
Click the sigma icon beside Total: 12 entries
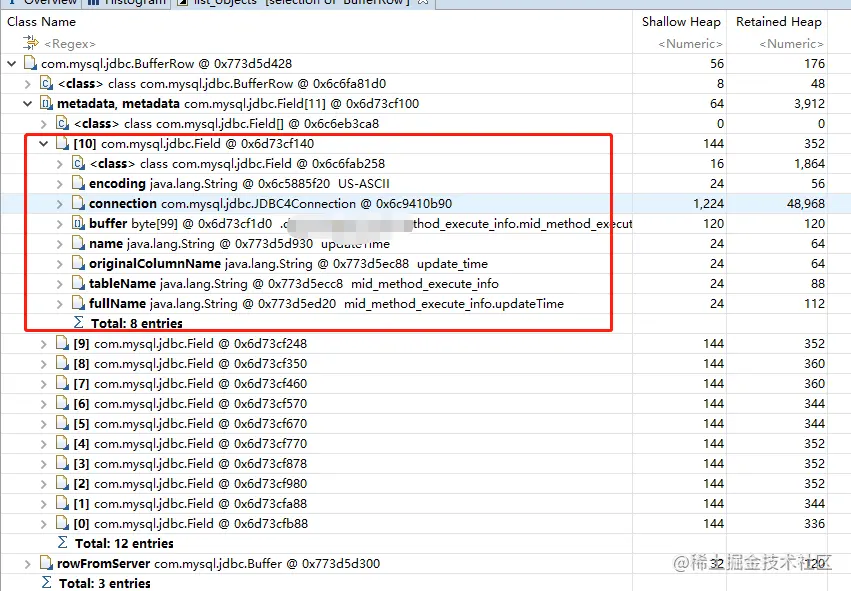(x=63, y=543)
